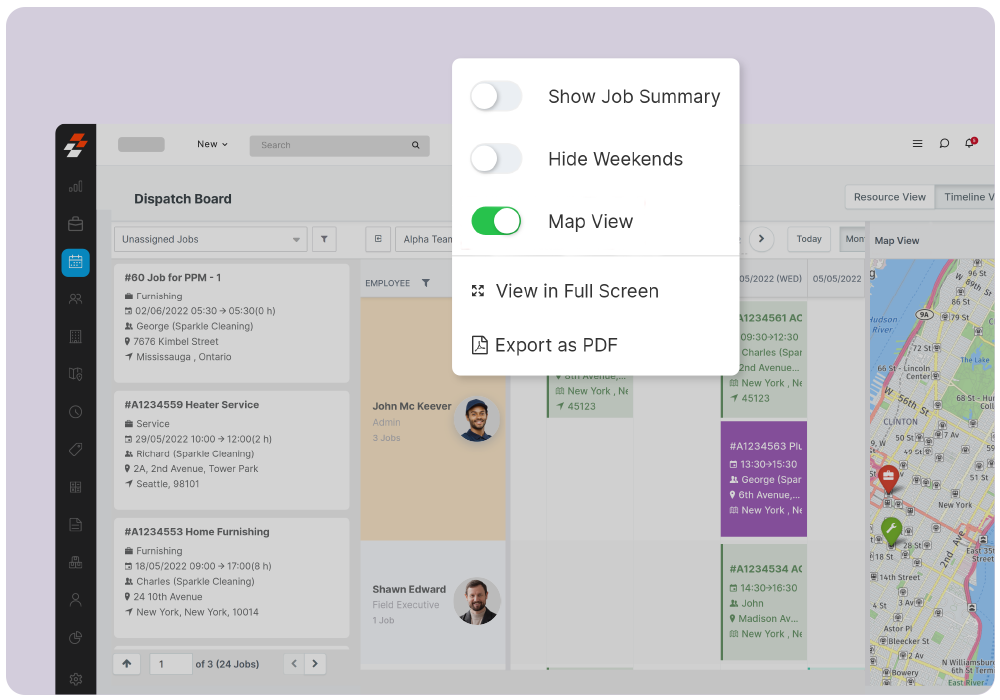Open the Unassigned Jobs dropdown

210,239
